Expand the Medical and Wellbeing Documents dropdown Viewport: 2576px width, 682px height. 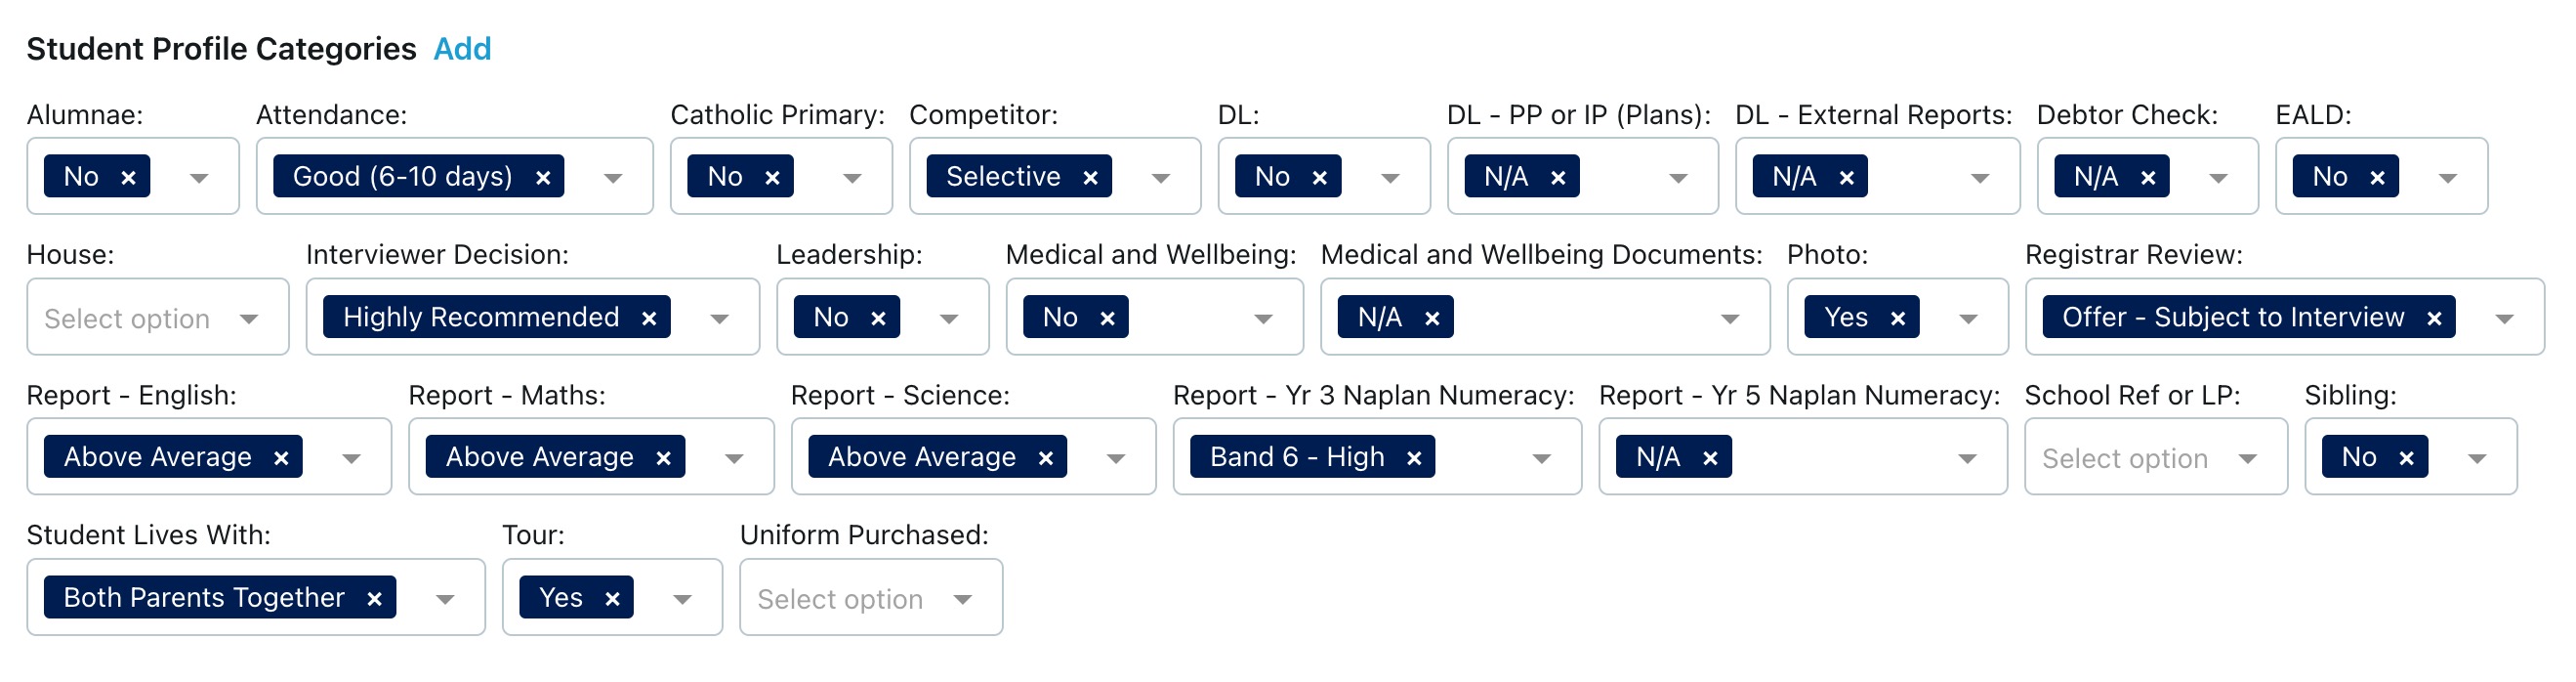point(1731,317)
